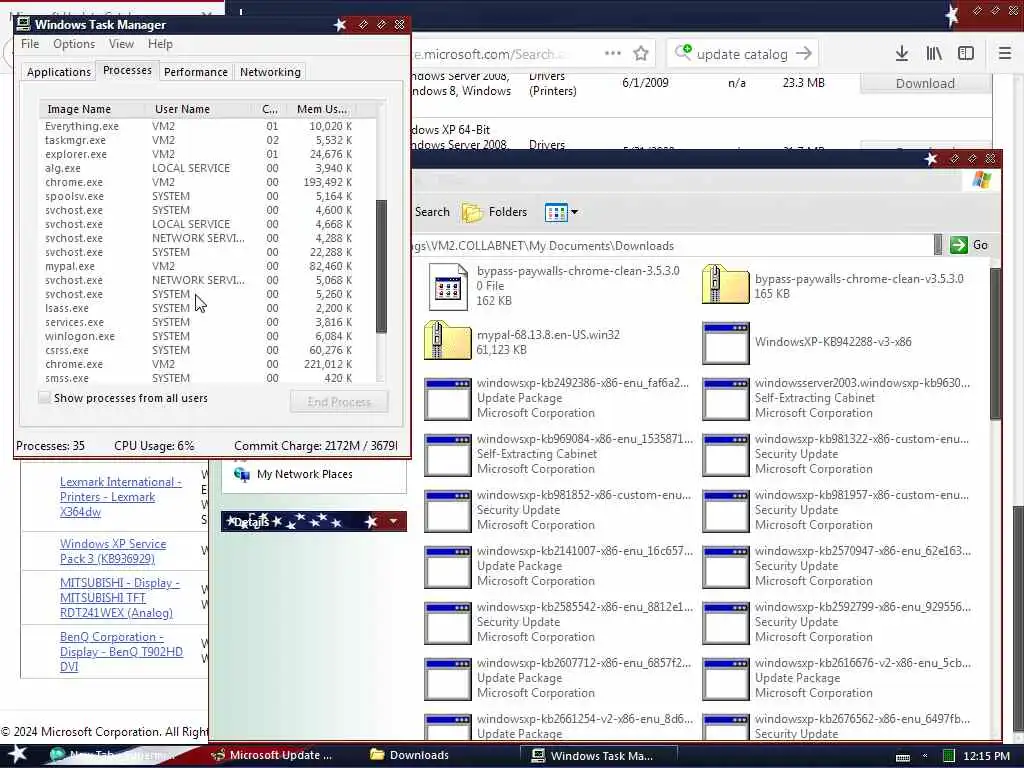Select the windowsxp-kb2492386-x86-enu file icon
Screen dimensions: 1024x768
click(x=447, y=398)
